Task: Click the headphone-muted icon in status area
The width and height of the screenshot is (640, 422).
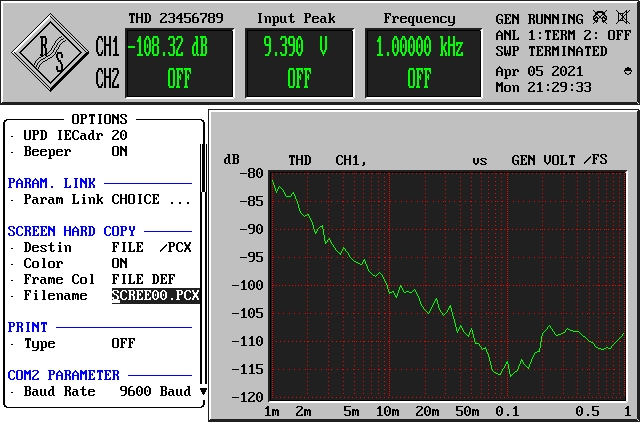Action: [x=600, y=17]
